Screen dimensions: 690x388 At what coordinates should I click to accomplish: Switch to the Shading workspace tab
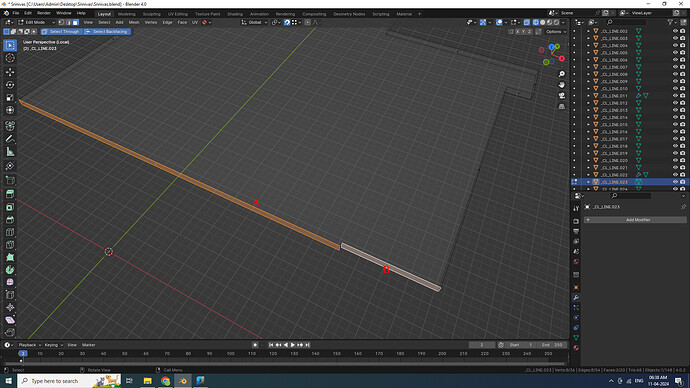pos(235,14)
